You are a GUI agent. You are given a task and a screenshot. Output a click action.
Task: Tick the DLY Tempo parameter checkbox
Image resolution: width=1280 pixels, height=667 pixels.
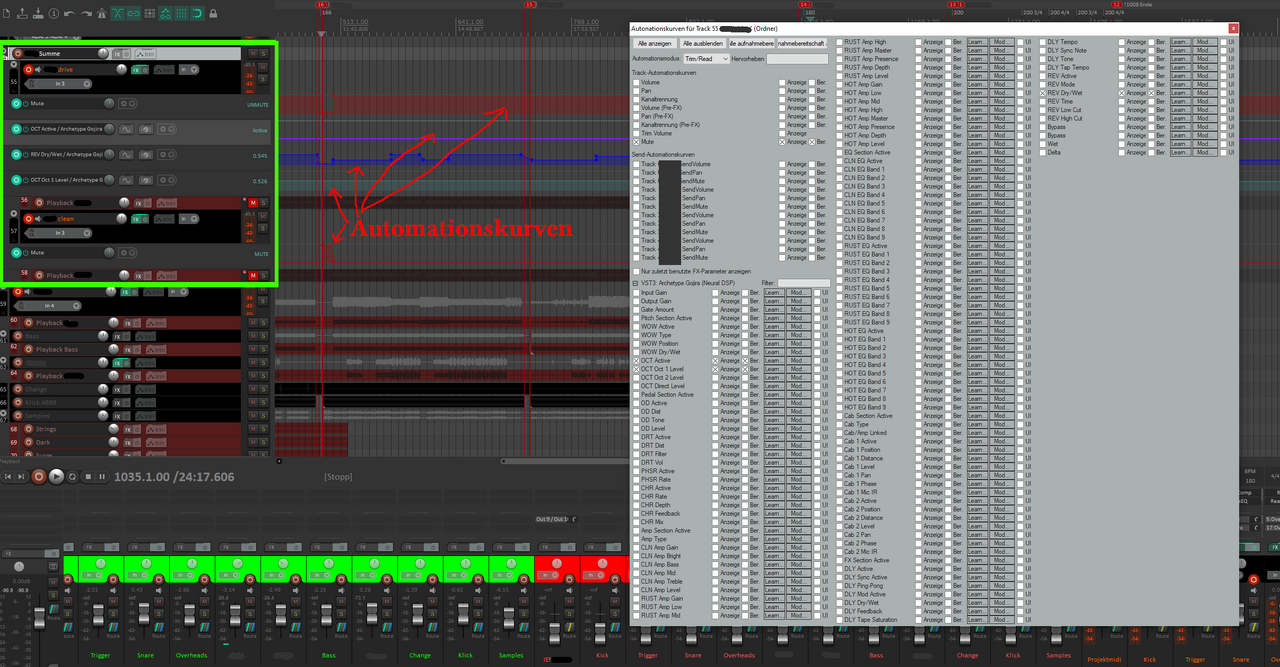tap(1043, 42)
